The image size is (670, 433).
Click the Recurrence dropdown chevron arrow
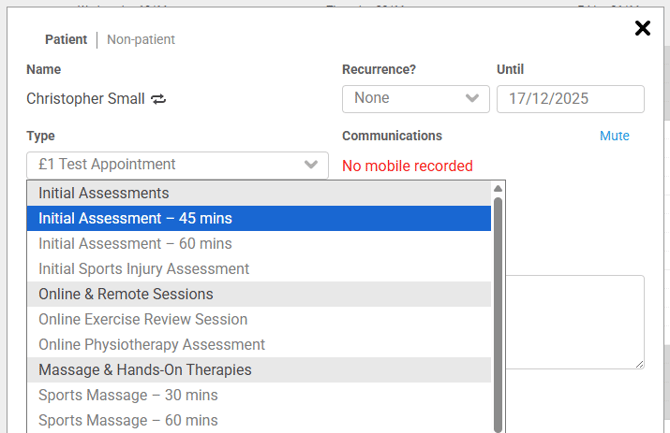coord(472,99)
